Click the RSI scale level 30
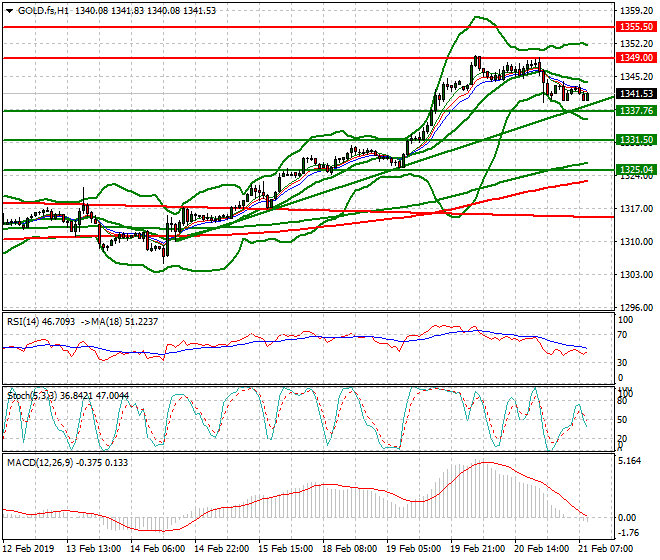Screen dimensions: 660x560 (x=623, y=363)
